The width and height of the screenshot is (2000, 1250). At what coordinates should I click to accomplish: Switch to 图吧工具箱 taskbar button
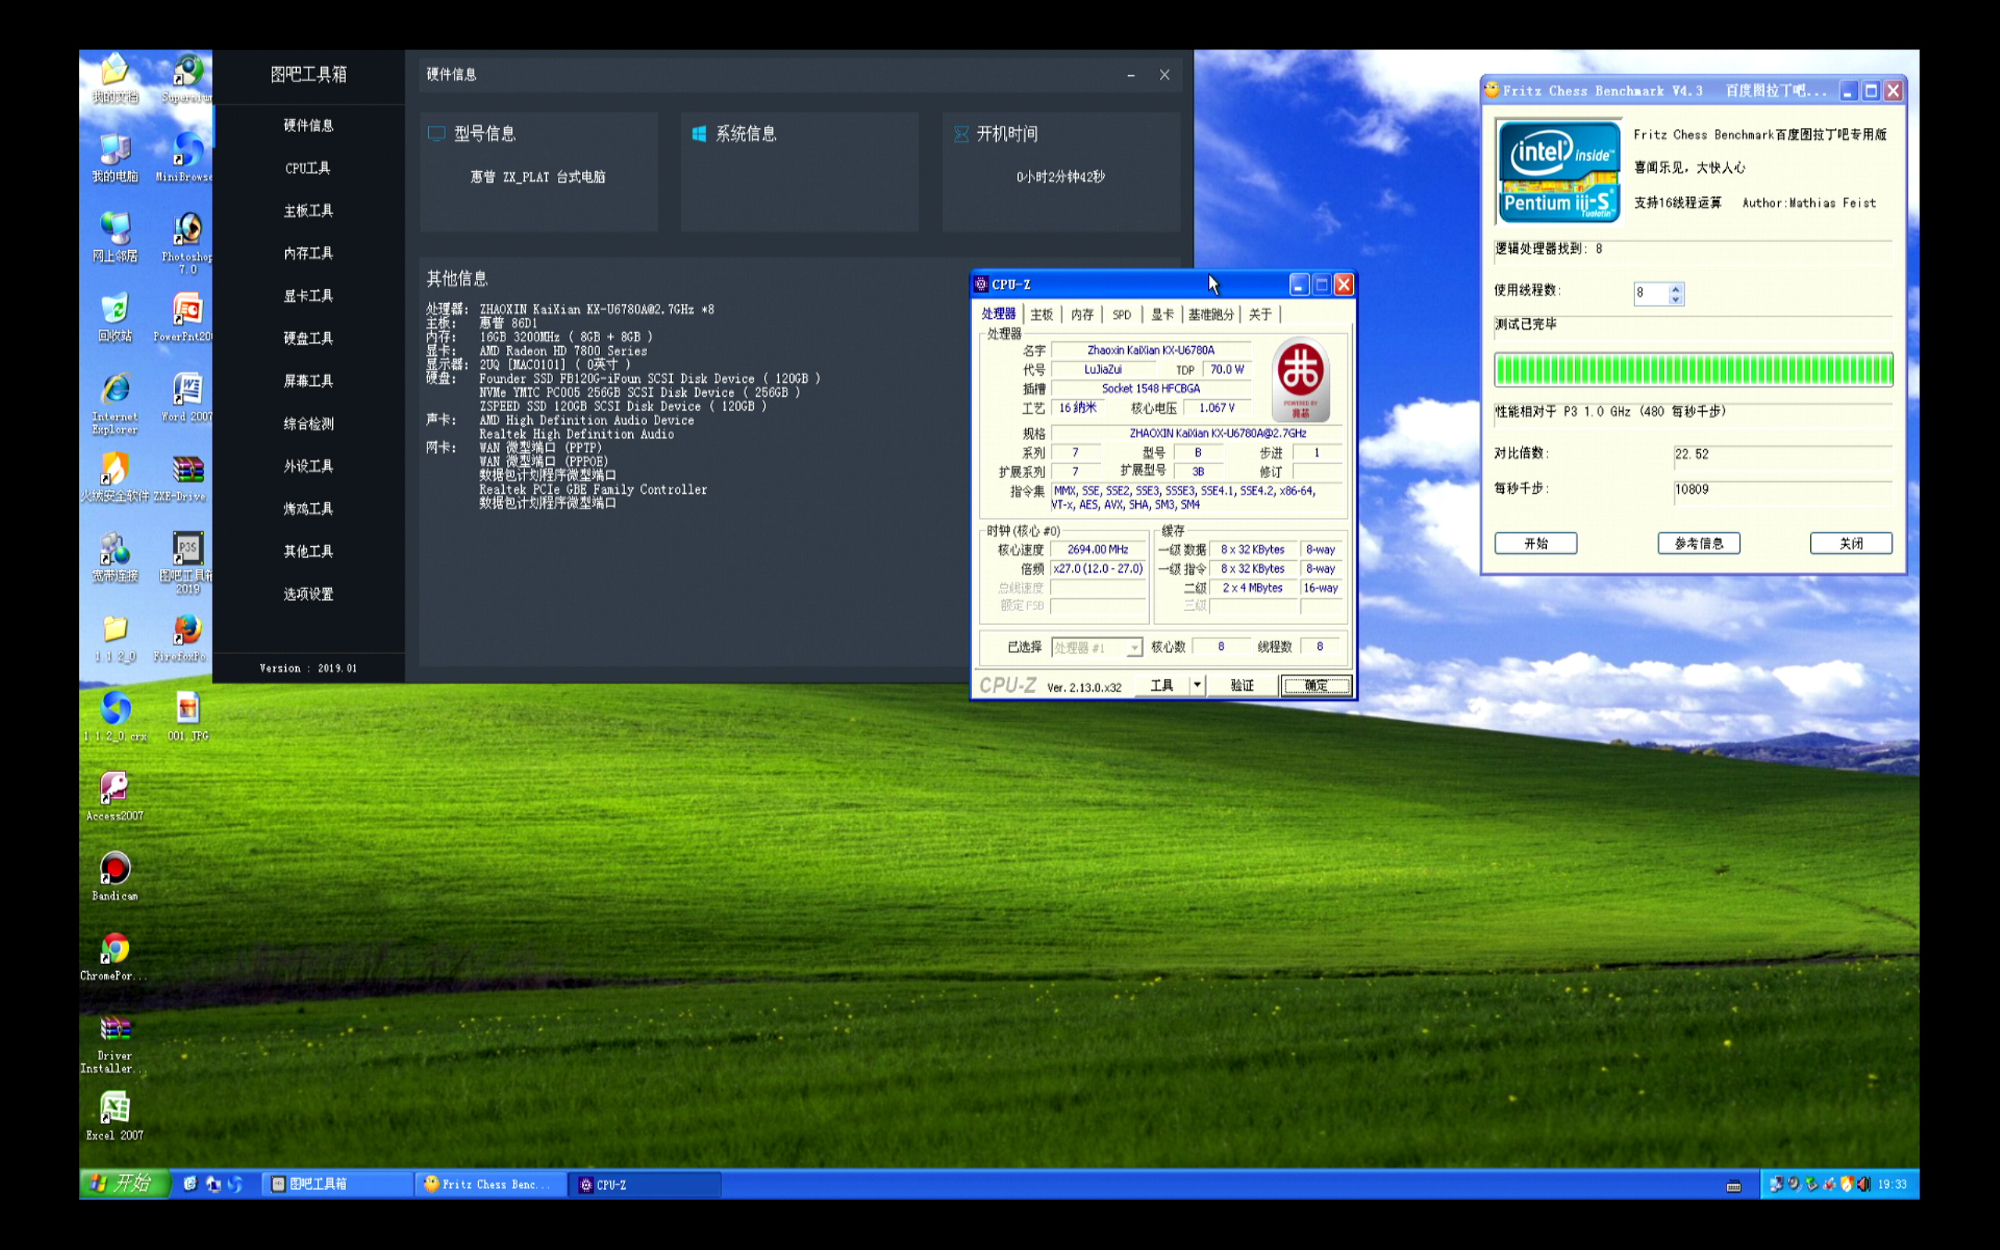(x=338, y=1184)
